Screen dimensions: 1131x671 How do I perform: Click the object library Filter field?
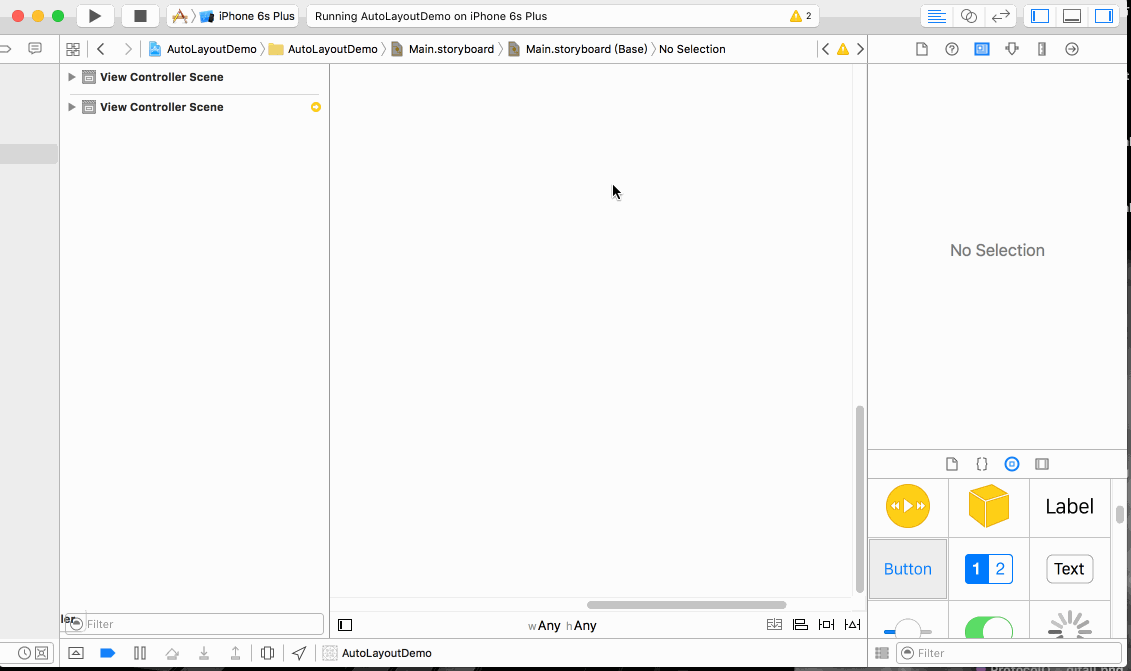[x=1009, y=653]
